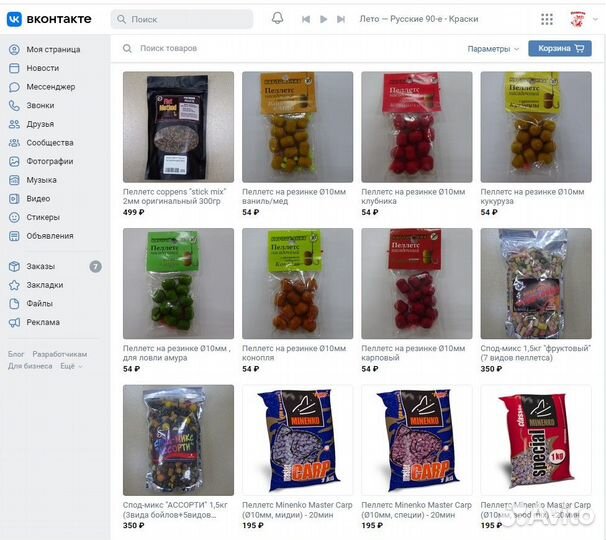Open Заказы with 7 badge

click(x=55, y=266)
